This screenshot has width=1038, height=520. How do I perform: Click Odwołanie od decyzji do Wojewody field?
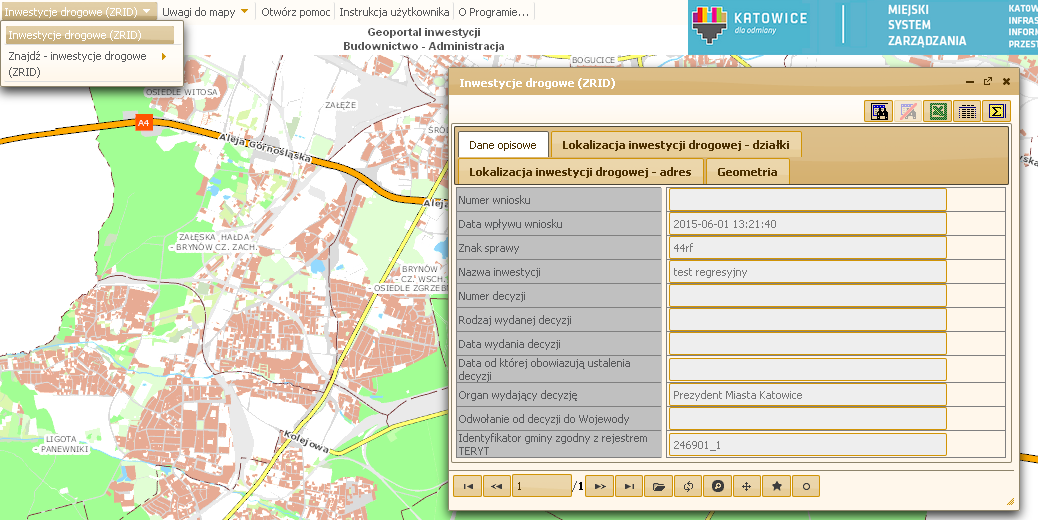(808, 419)
